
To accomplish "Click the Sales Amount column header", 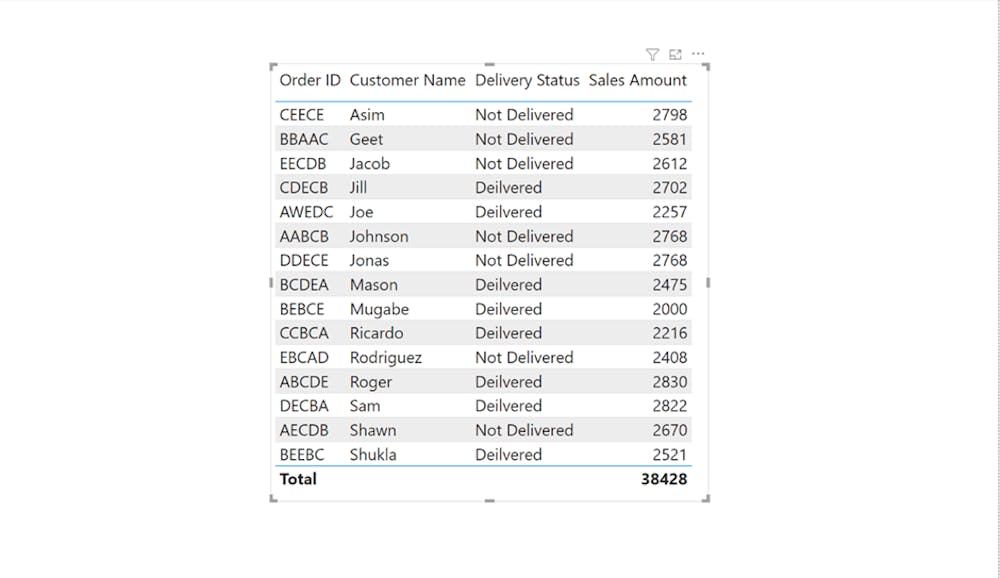I will point(637,80).
